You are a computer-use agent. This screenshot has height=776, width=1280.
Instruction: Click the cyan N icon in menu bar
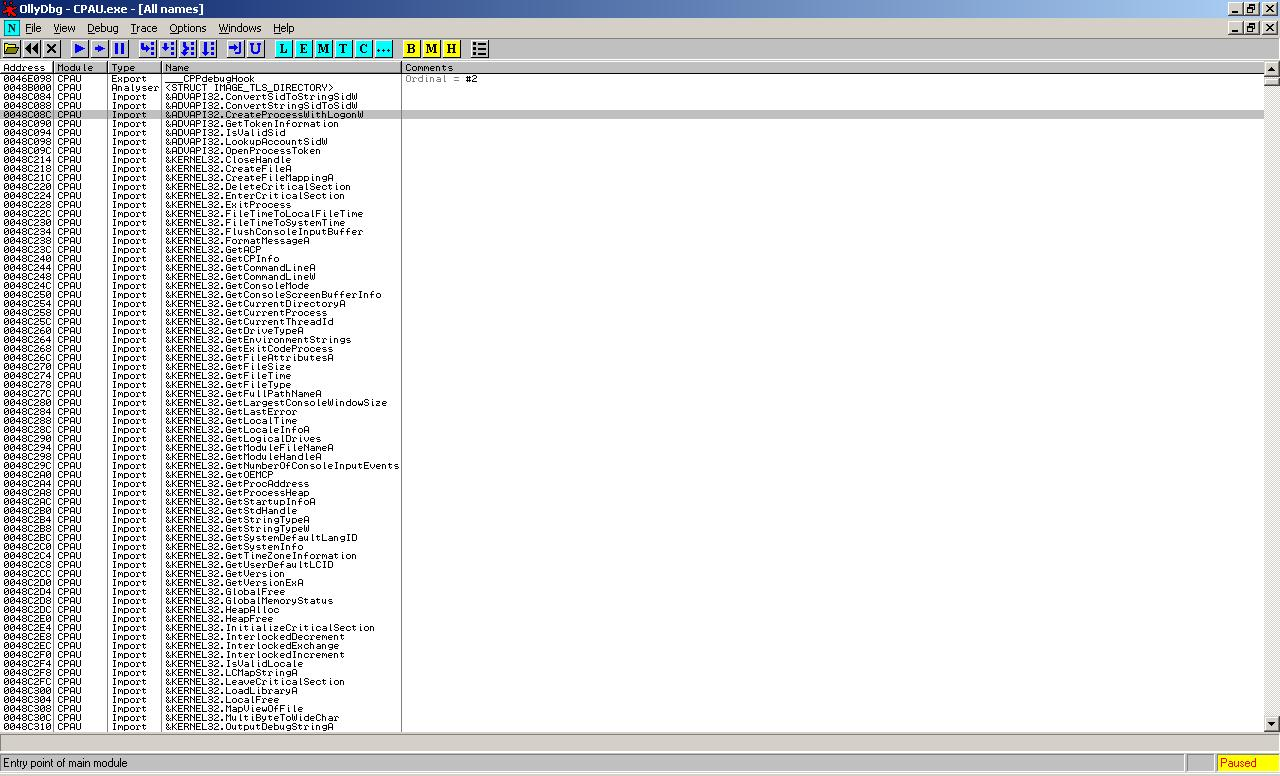coord(11,28)
